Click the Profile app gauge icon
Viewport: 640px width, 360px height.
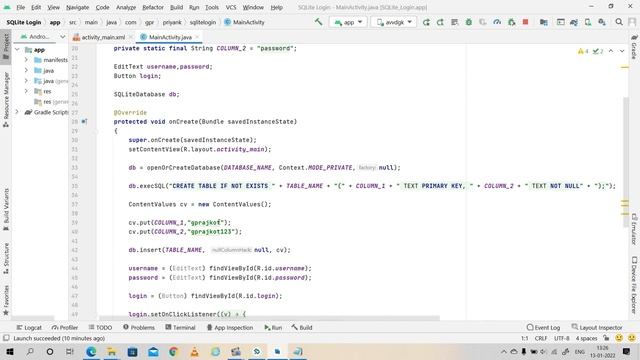[x=497, y=22]
